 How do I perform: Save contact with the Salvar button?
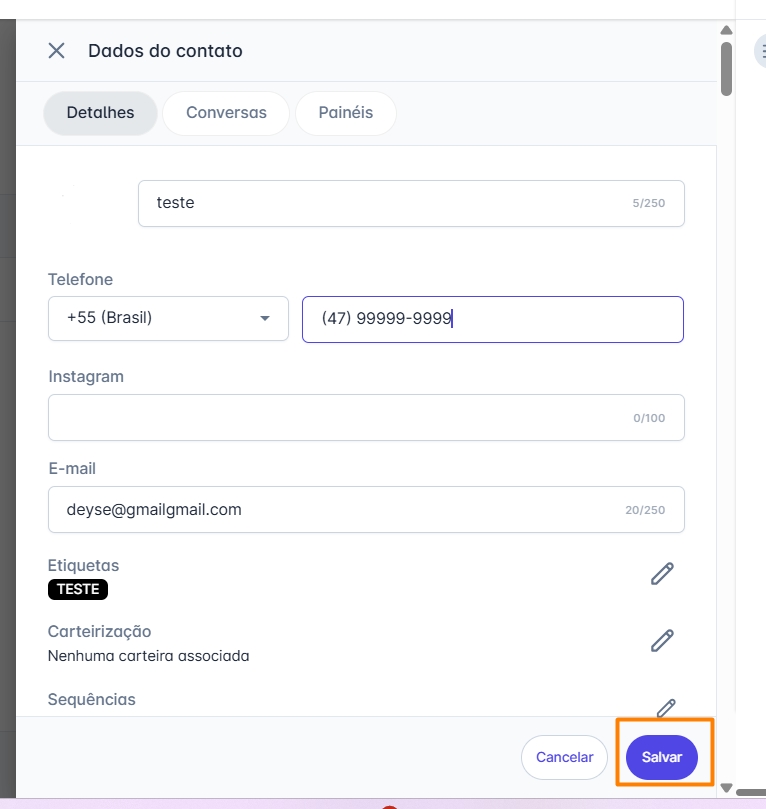(662, 758)
